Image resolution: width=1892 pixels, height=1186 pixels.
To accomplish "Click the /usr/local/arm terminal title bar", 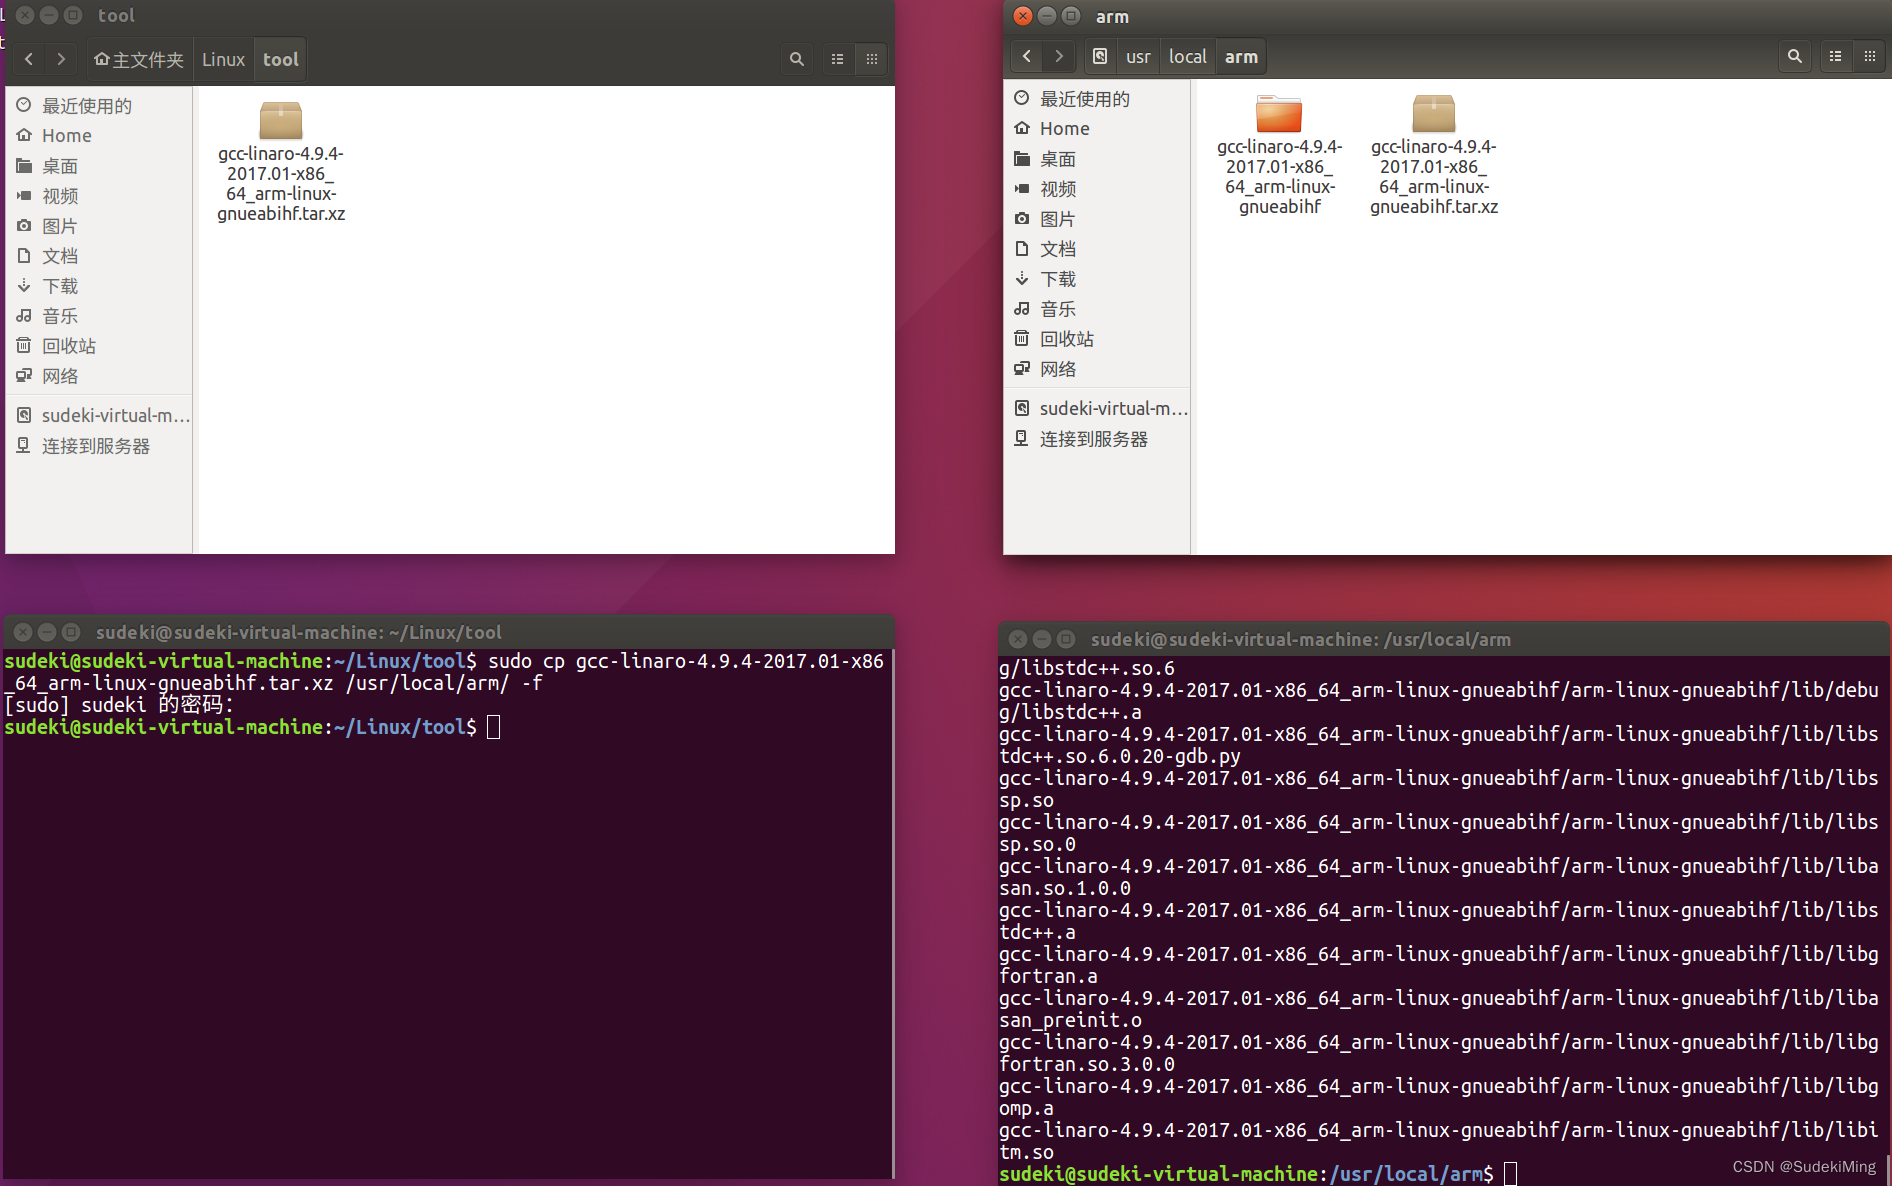I will (x=1444, y=639).
